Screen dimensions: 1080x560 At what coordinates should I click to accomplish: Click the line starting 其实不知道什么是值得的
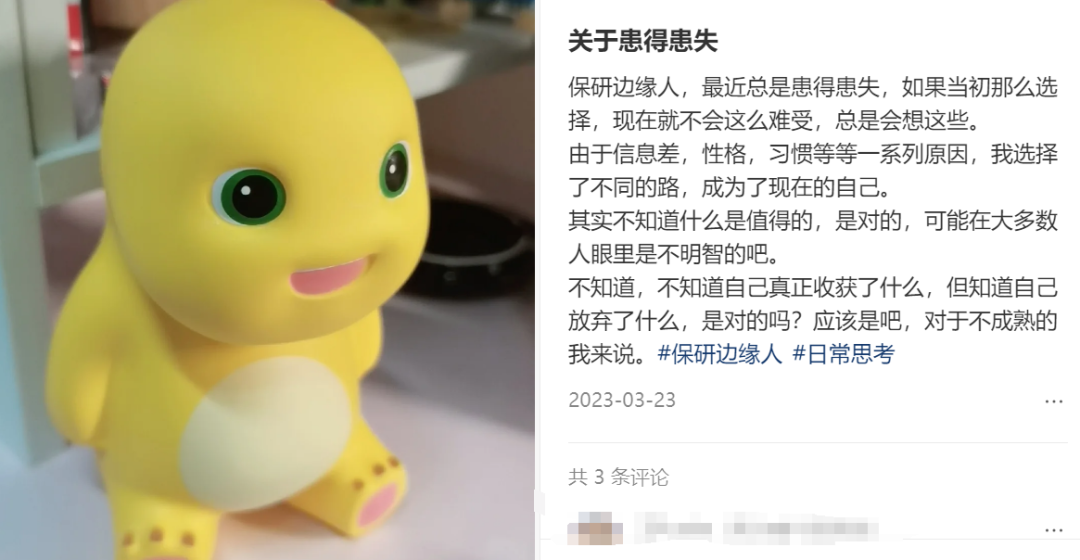click(x=813, y=221)
